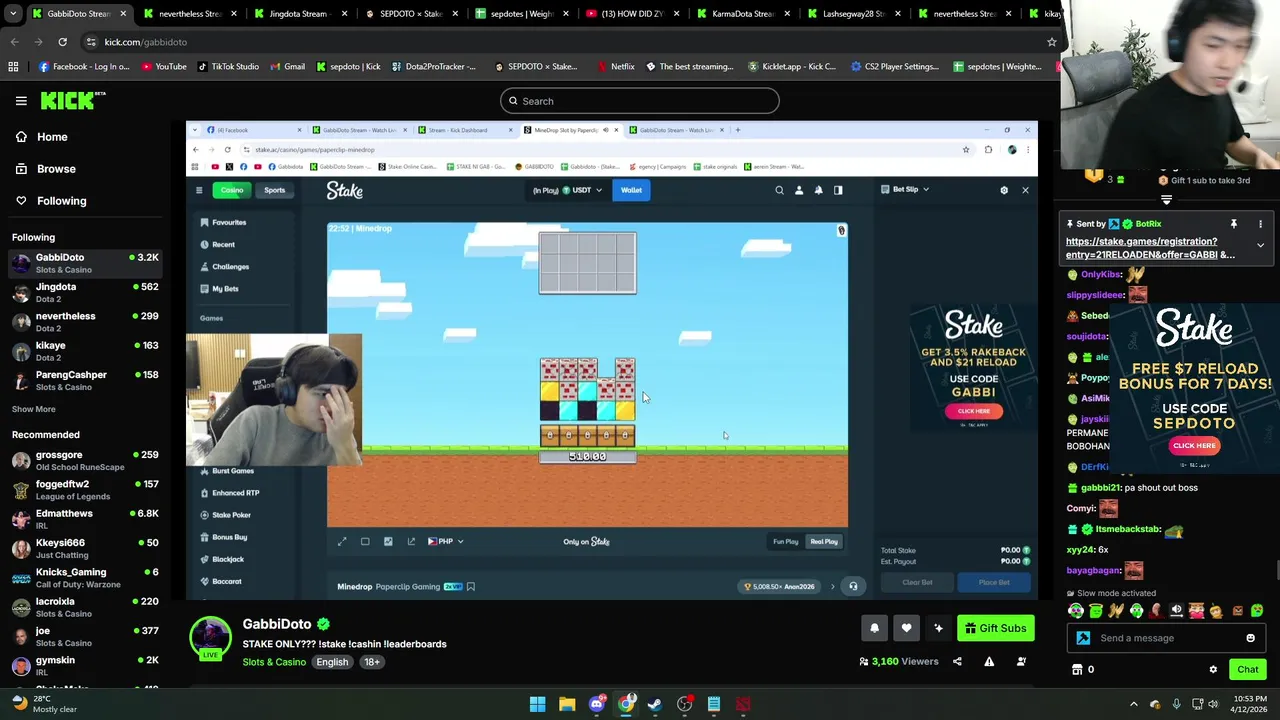Toggle theatre mode icon below the game
This screenshot has height=720, width=1280.
365,541
